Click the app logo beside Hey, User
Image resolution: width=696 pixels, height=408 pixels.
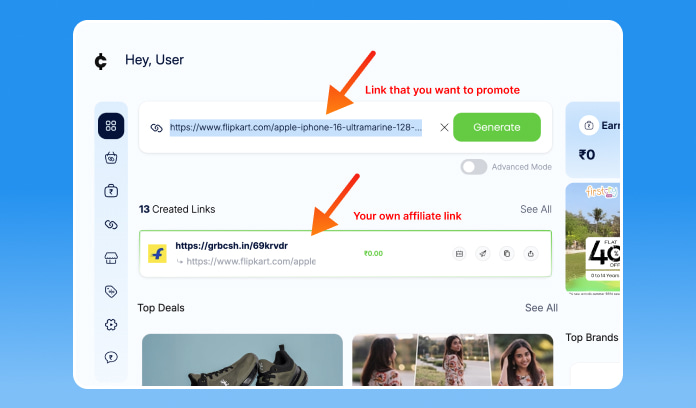pos(101,61)
